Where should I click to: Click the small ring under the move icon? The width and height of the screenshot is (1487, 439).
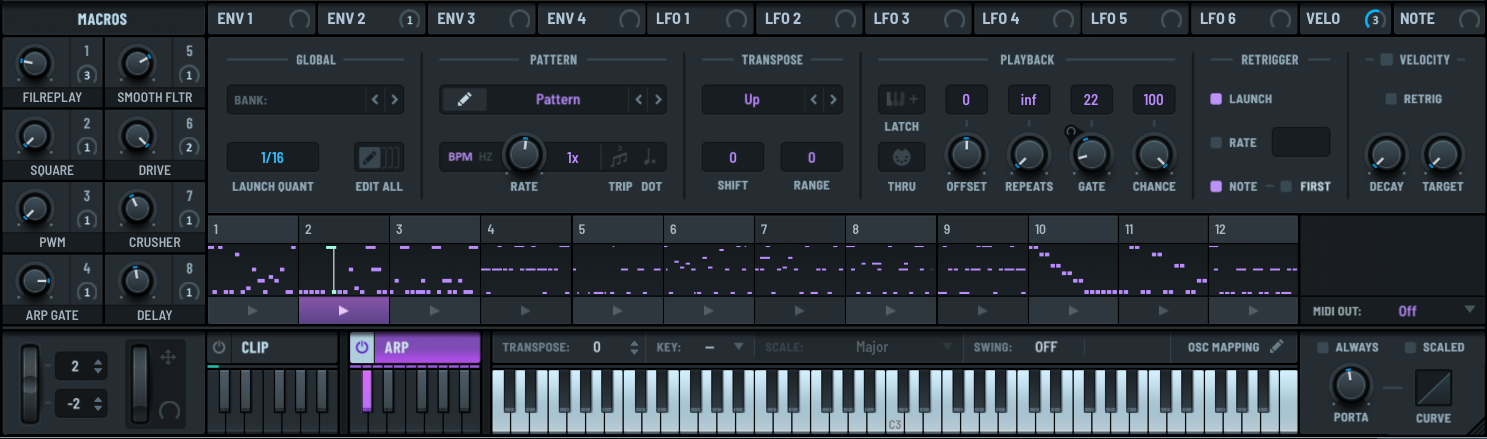click(x=168, y=410)
